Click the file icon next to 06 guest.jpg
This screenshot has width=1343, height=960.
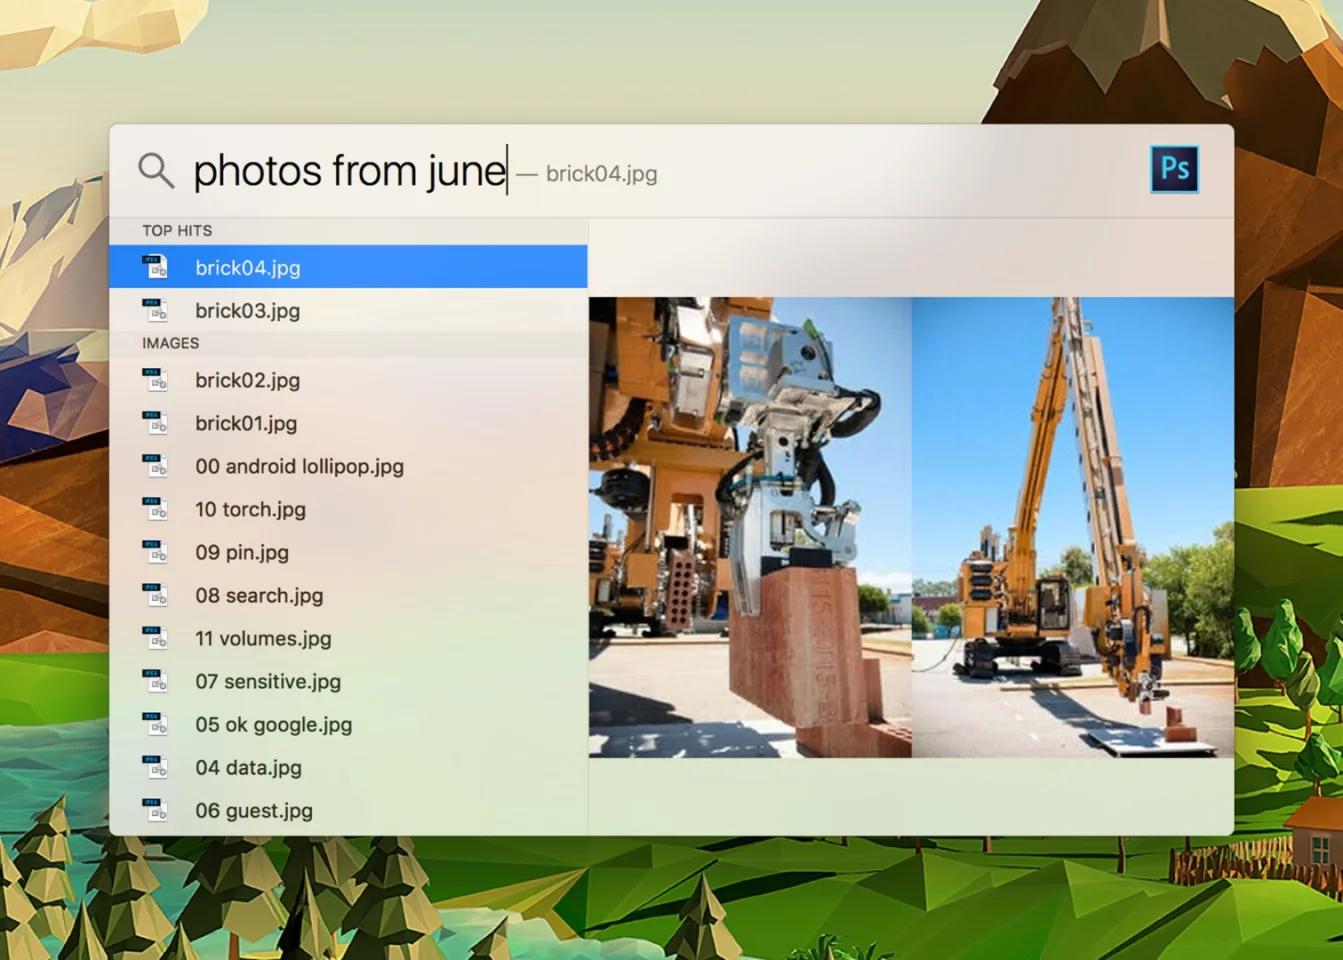(x=156, y=810)
